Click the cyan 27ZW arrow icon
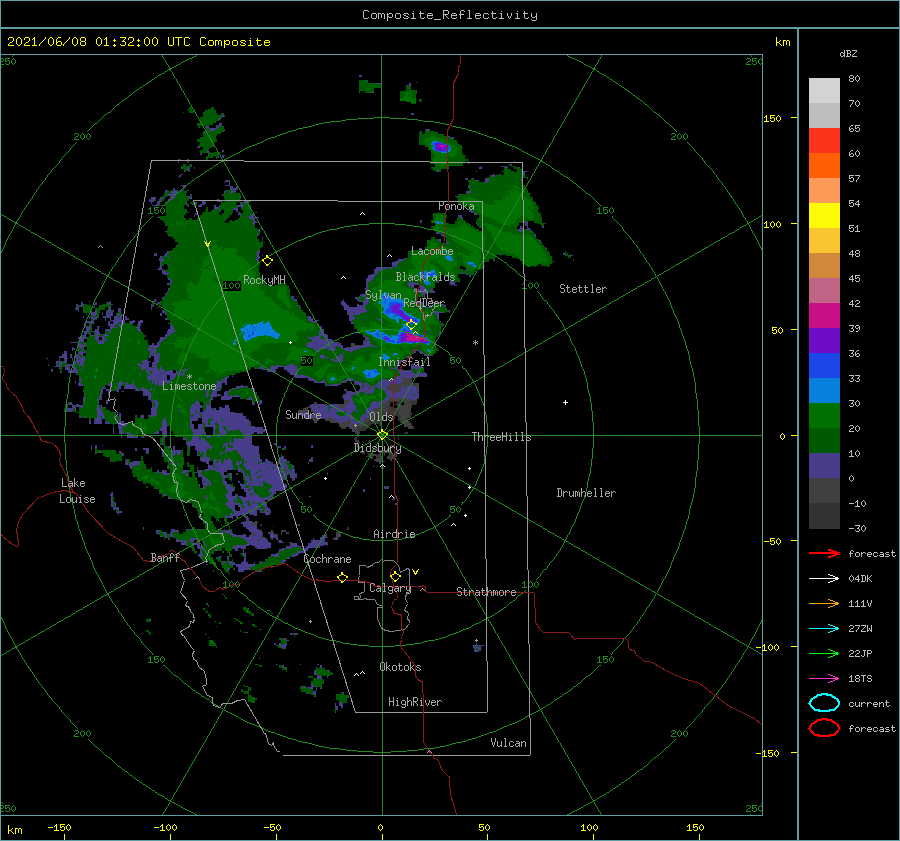 [824, 629]
